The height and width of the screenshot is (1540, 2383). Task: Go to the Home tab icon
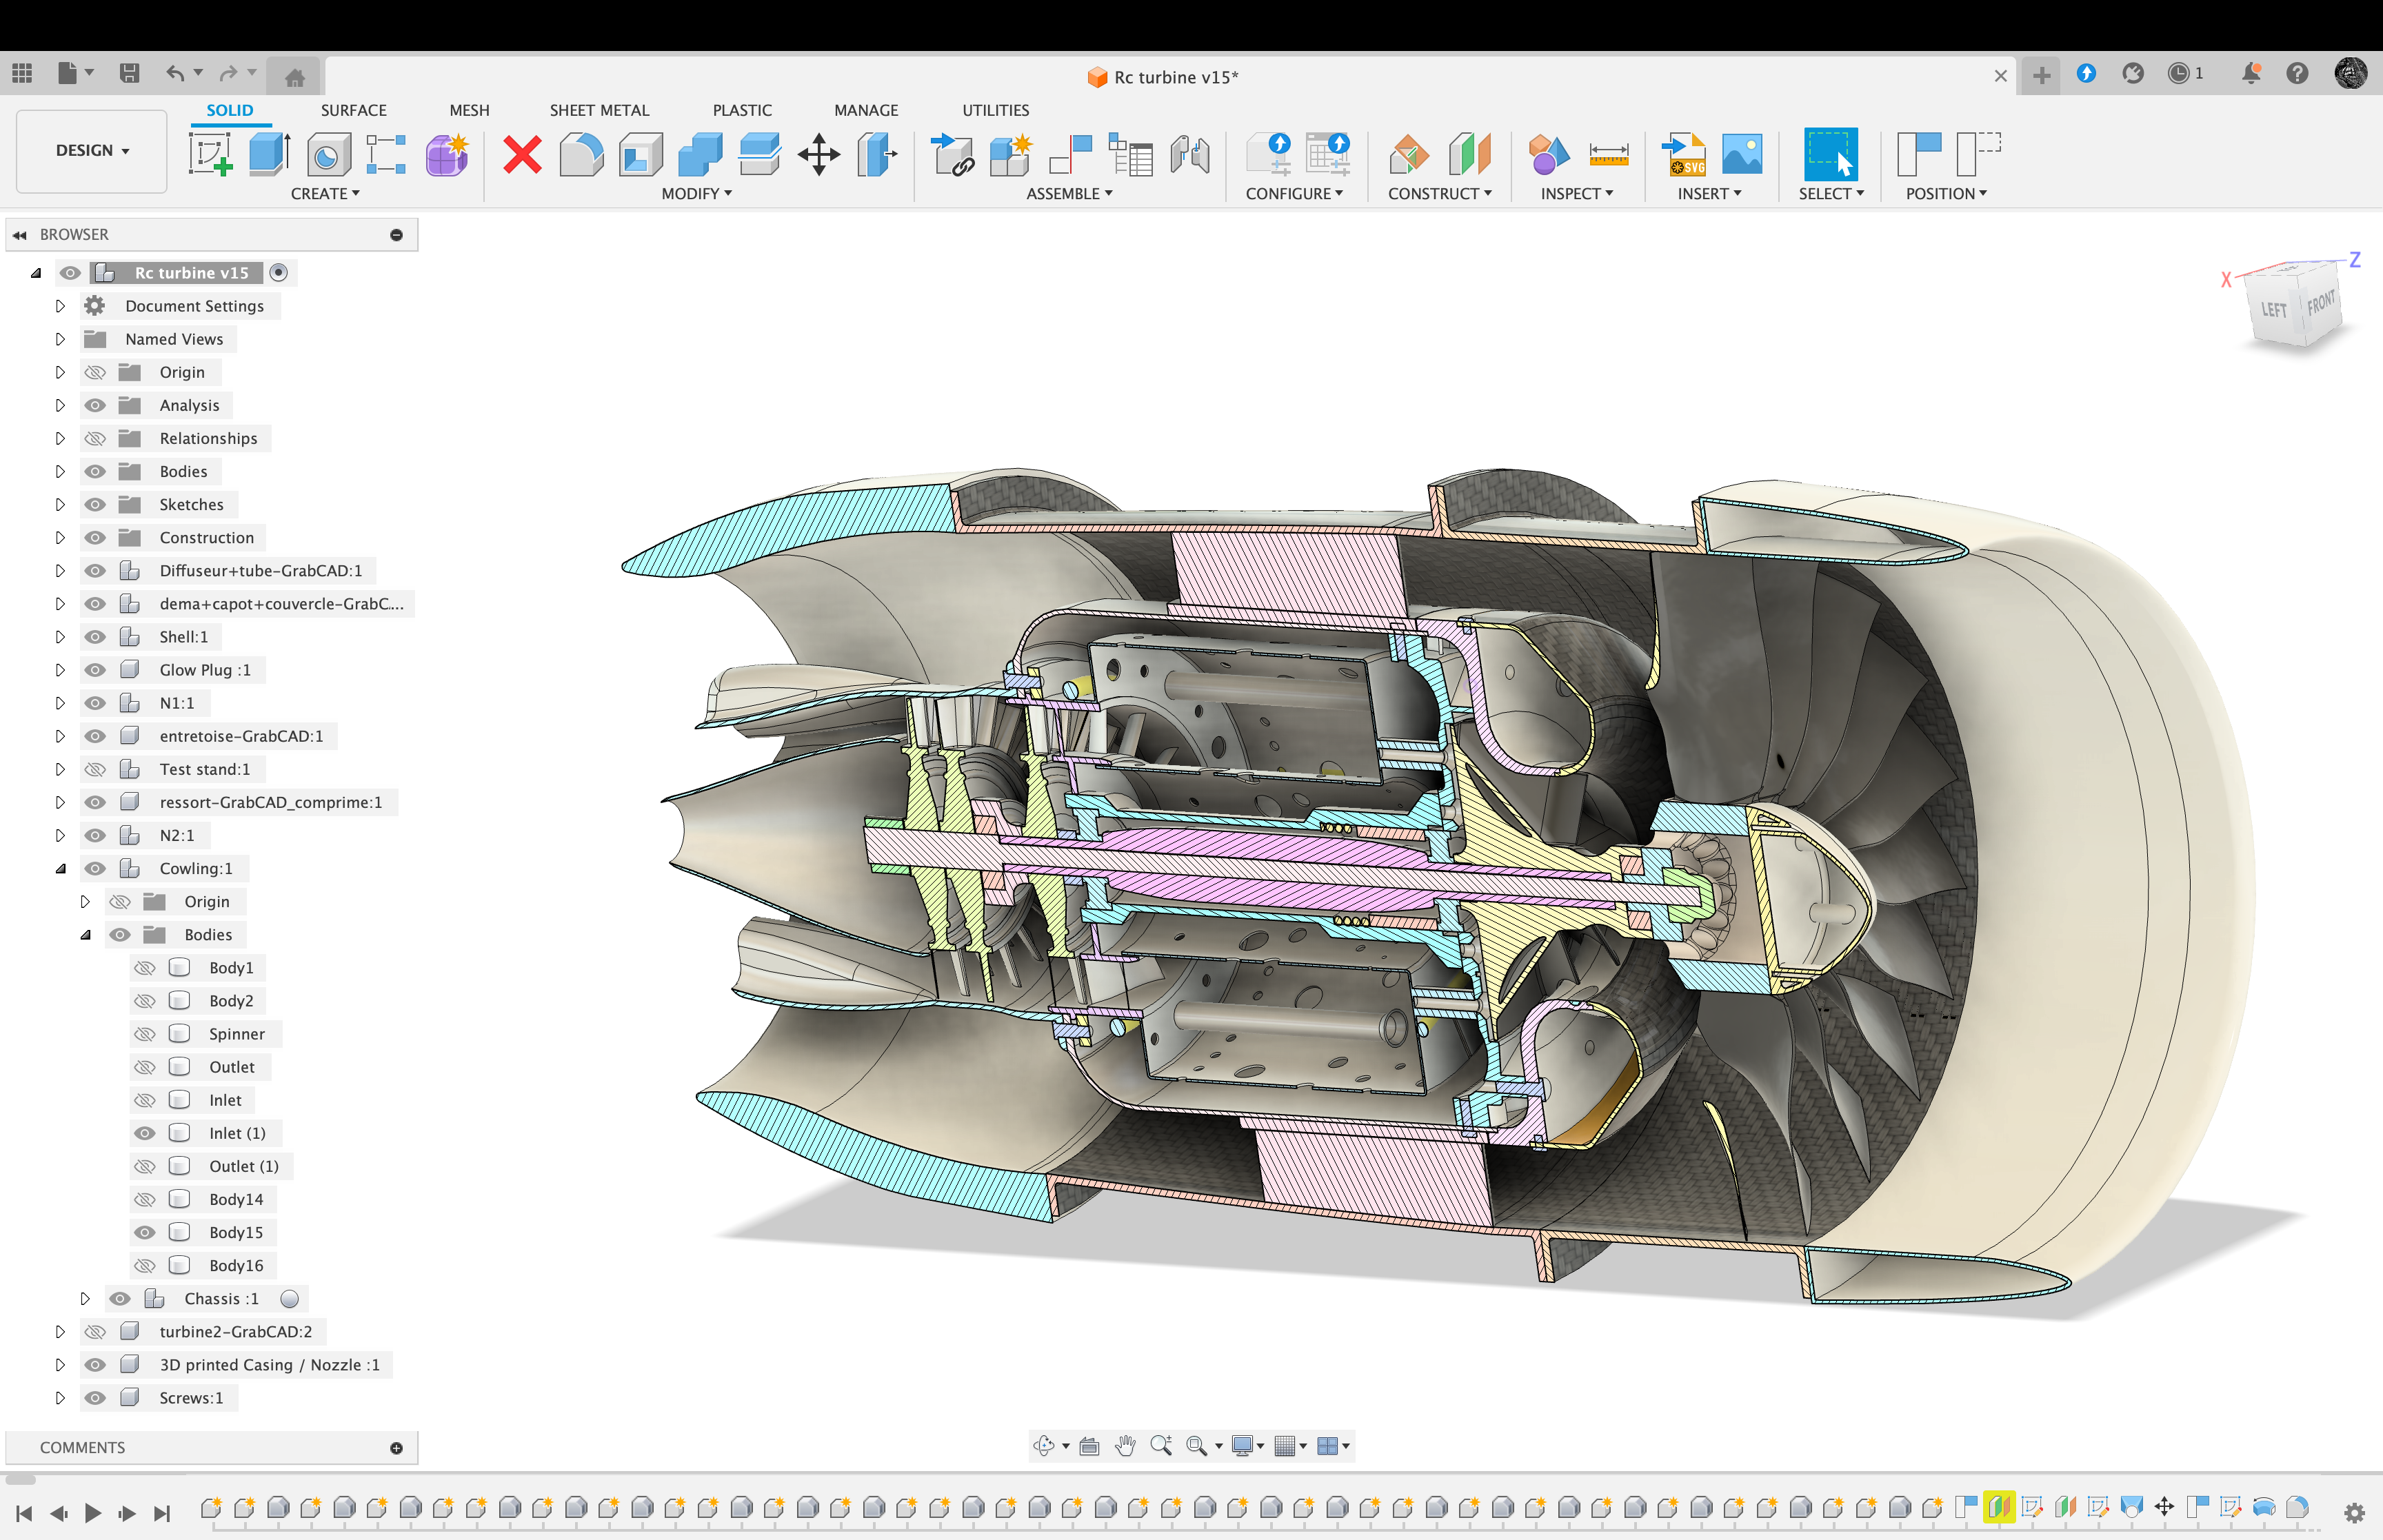pos(294,77)
